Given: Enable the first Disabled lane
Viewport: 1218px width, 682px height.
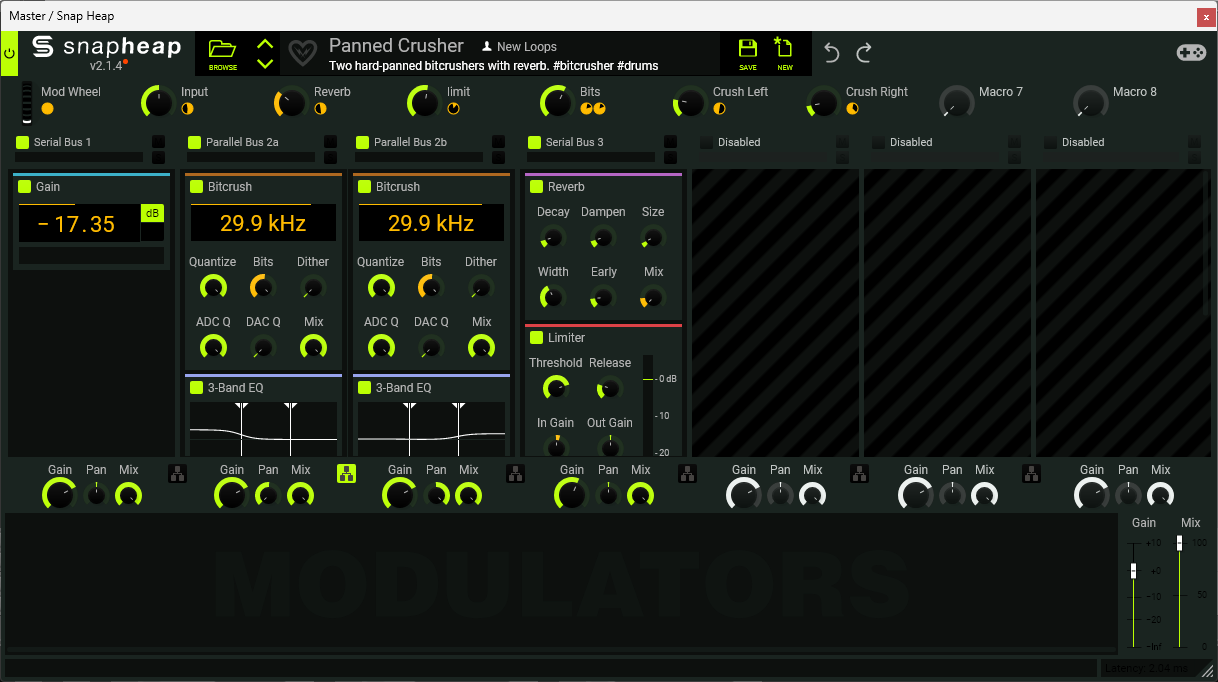Looking at the screenshot, I should pyautogui.click(x=707, y=142).
